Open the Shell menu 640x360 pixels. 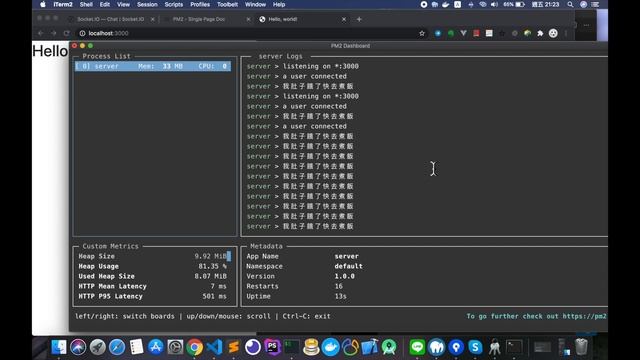[86, 4]
